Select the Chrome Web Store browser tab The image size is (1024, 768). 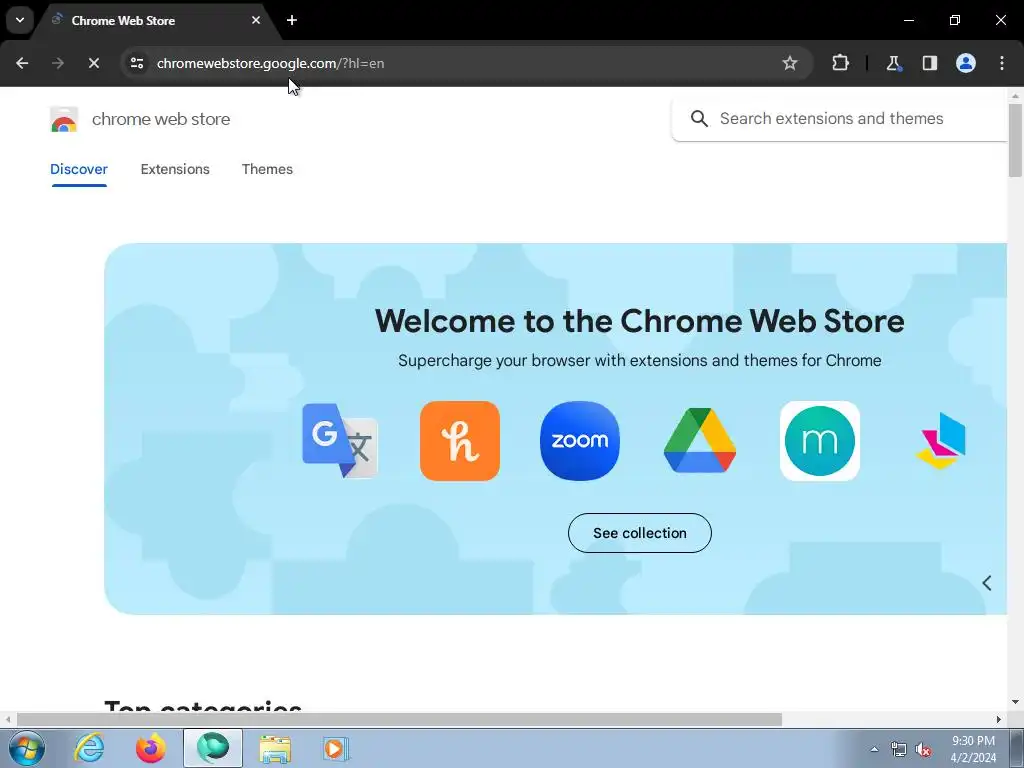[155, 21]
